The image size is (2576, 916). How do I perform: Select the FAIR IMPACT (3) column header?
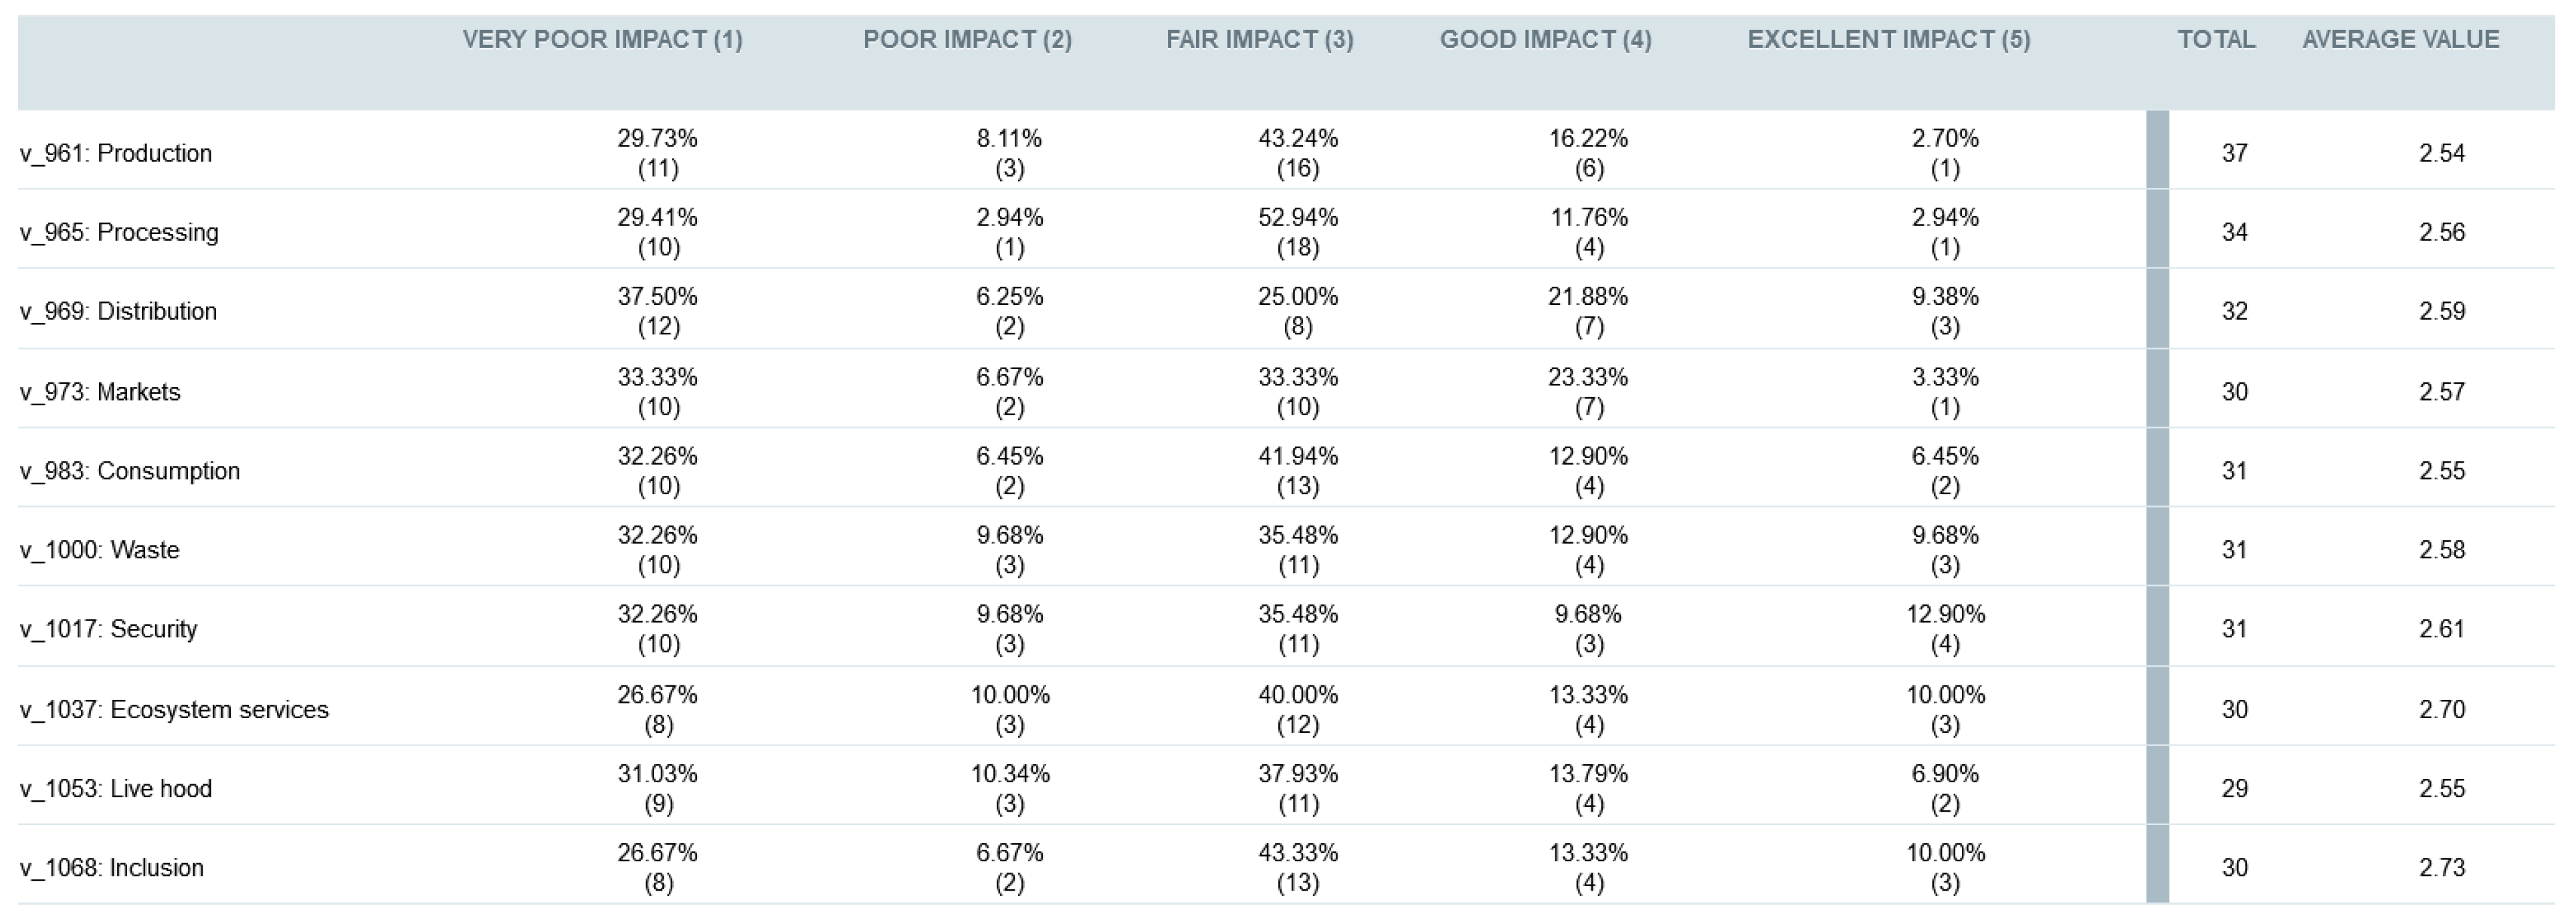1259,40
